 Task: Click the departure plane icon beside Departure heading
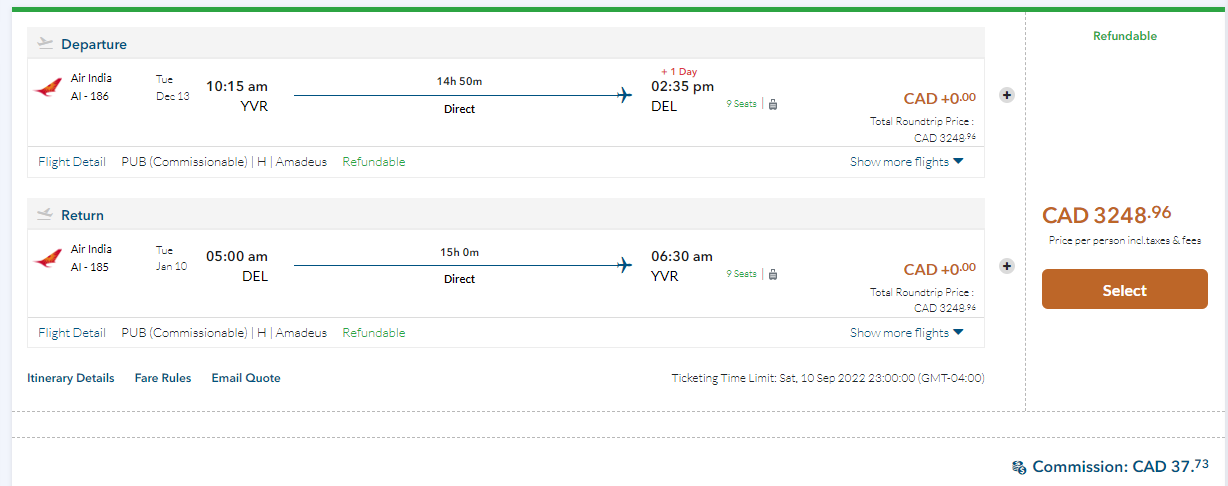click(44, 43)
